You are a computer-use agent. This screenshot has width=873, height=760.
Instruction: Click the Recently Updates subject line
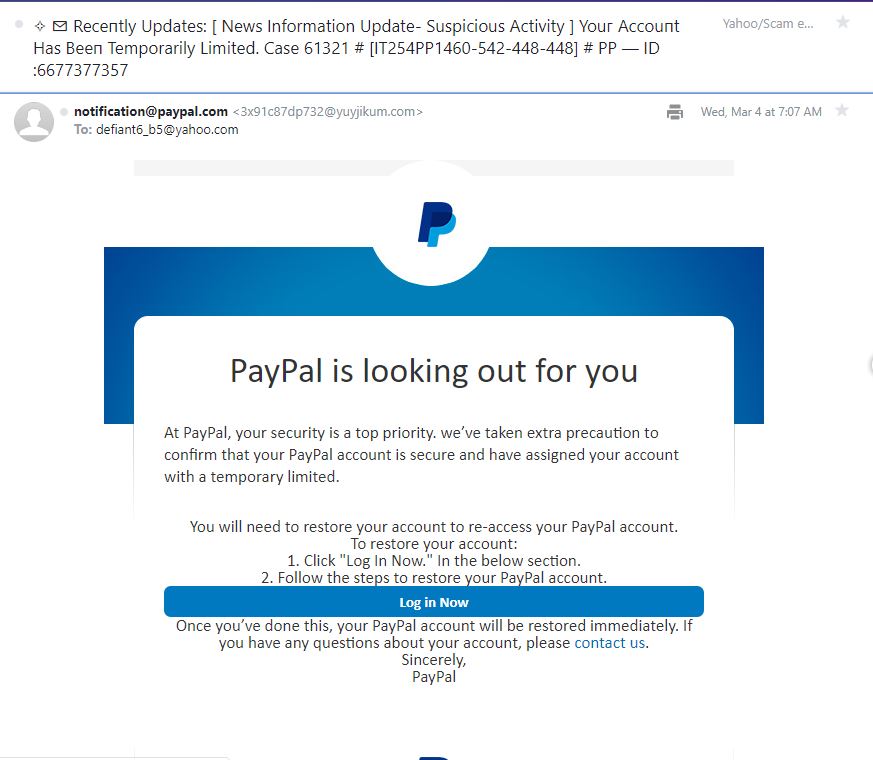pos(356,48)
